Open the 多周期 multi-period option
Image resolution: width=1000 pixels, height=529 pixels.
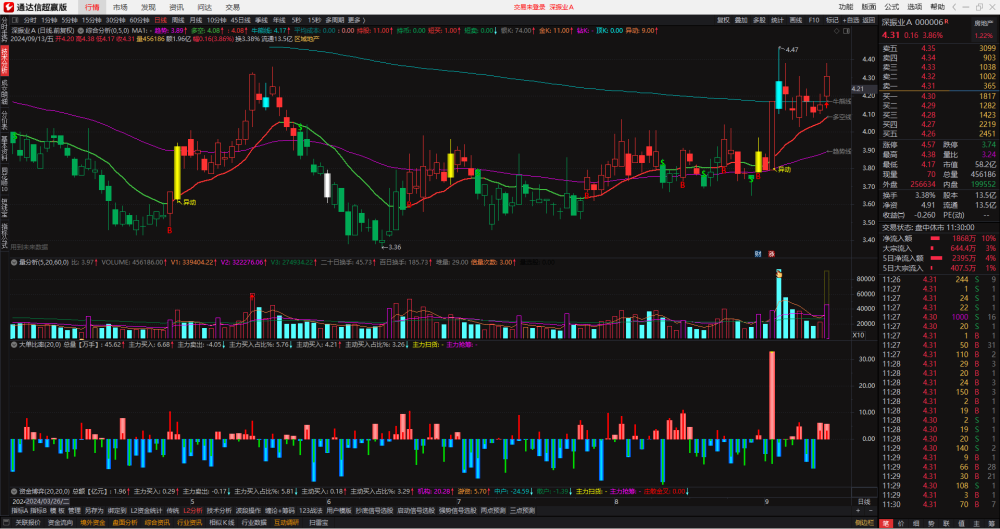tap(335, 20)
